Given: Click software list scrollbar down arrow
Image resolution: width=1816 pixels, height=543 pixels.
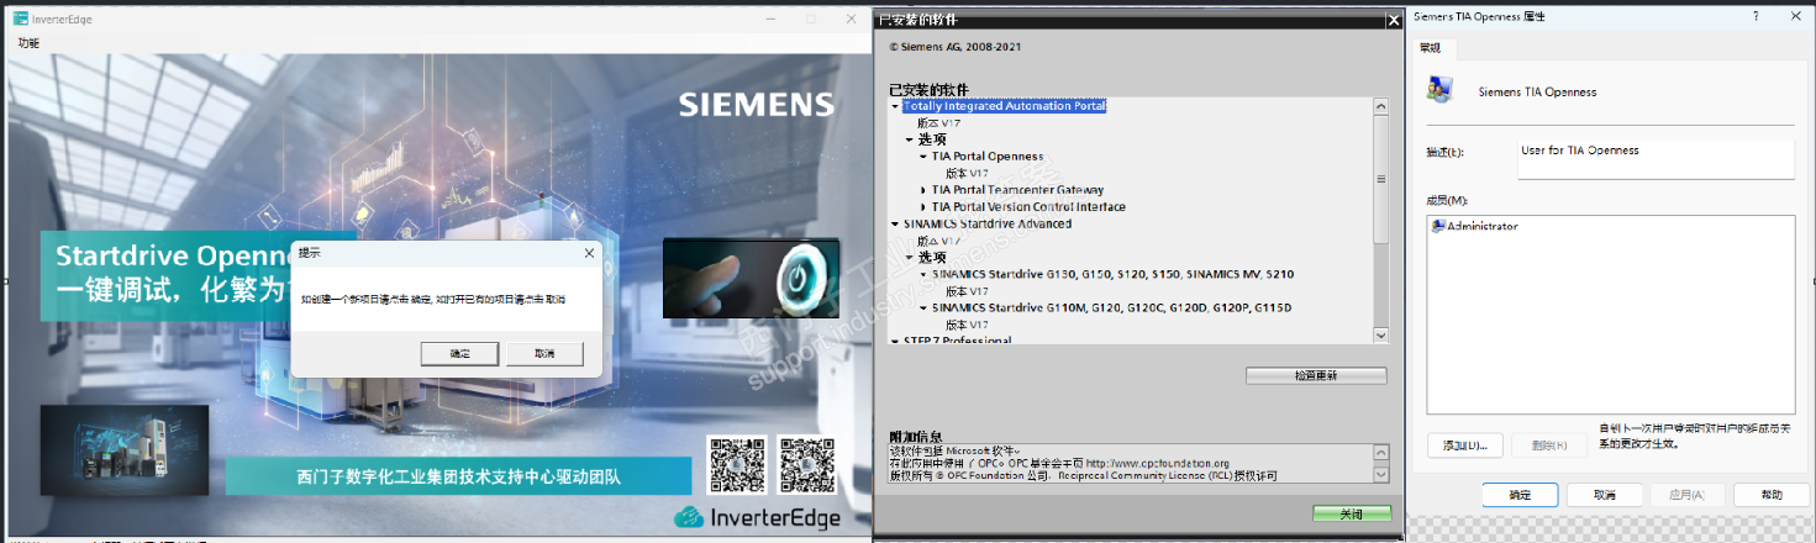Looking at the screenshot, I should point(1381,335).
